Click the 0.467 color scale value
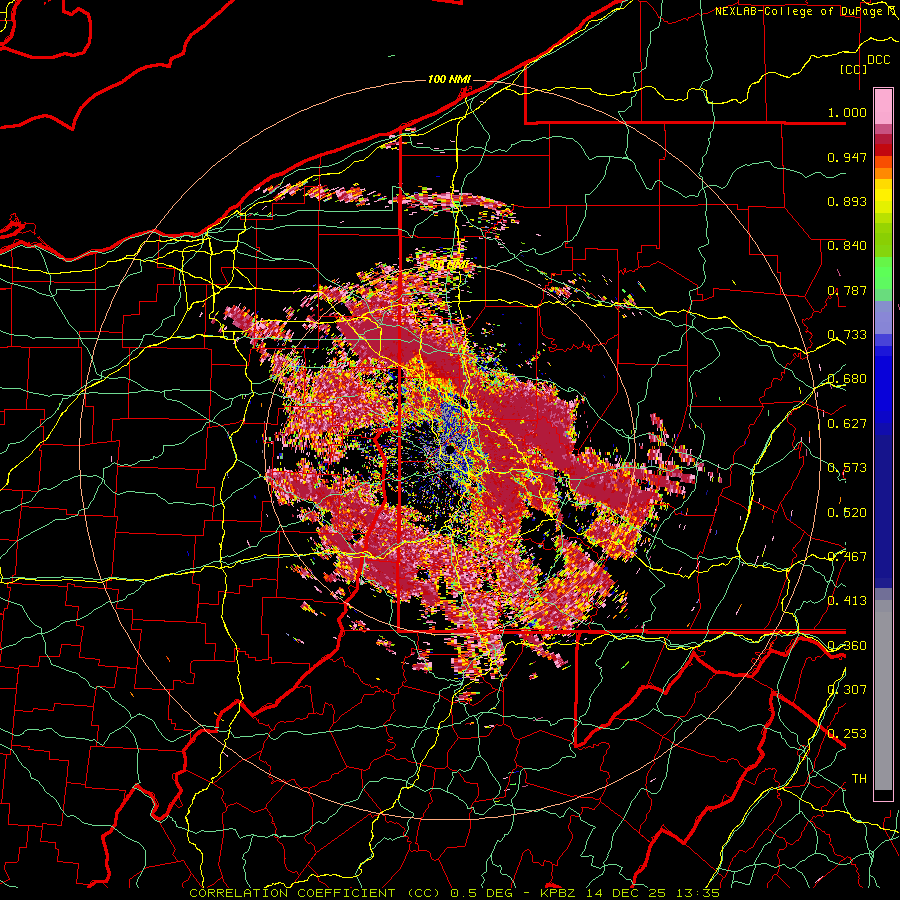 tap(847, 557)
